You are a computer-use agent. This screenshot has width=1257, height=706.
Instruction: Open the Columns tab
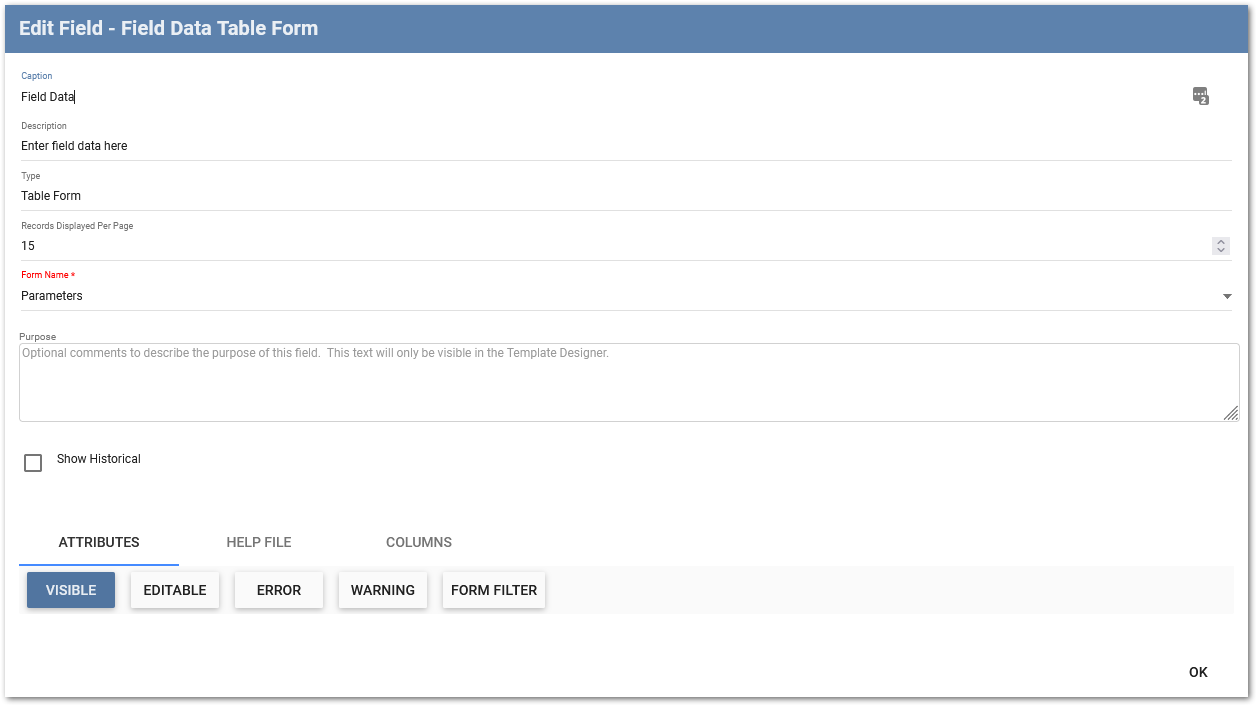tap(418, 542)
